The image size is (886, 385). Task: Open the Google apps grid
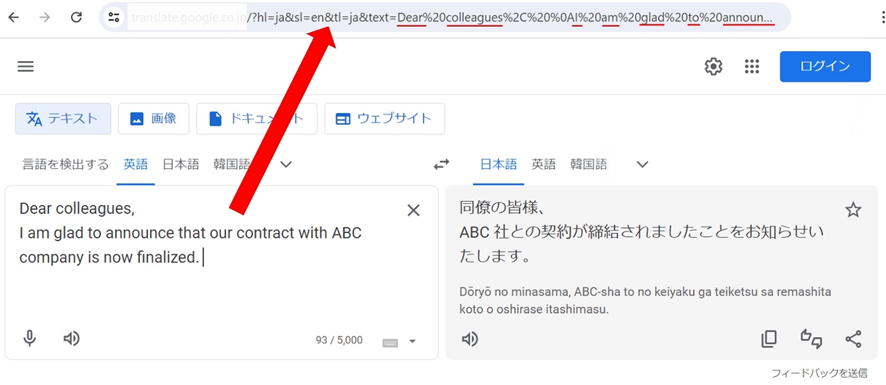[x=752, y=67]
